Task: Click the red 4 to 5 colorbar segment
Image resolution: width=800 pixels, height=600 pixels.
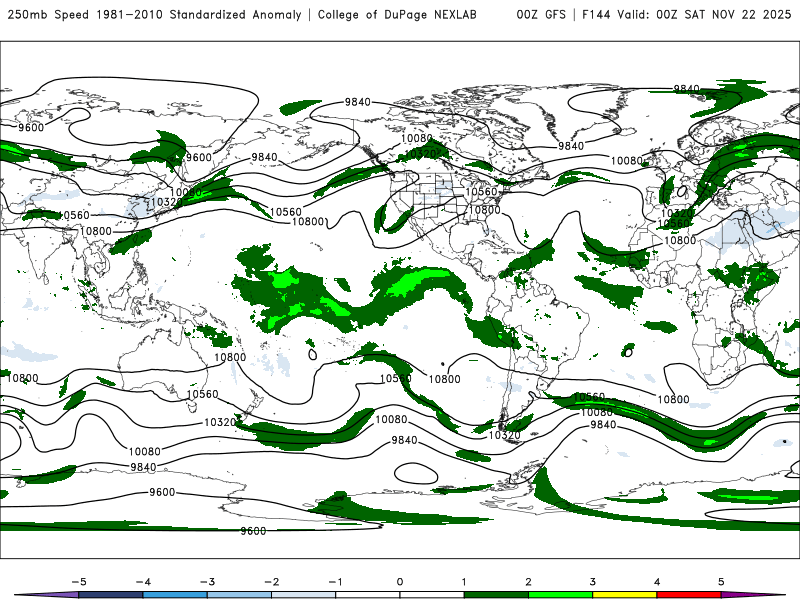Action: point(689,595)
